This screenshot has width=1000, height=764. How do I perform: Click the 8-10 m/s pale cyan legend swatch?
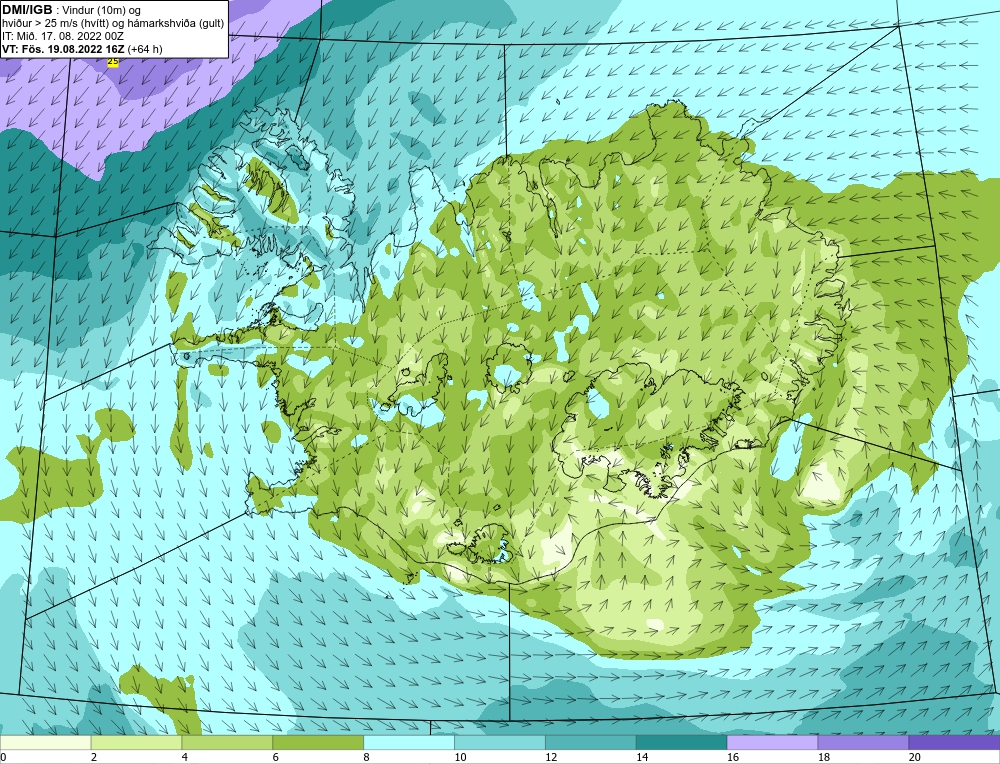click(409, 742)
